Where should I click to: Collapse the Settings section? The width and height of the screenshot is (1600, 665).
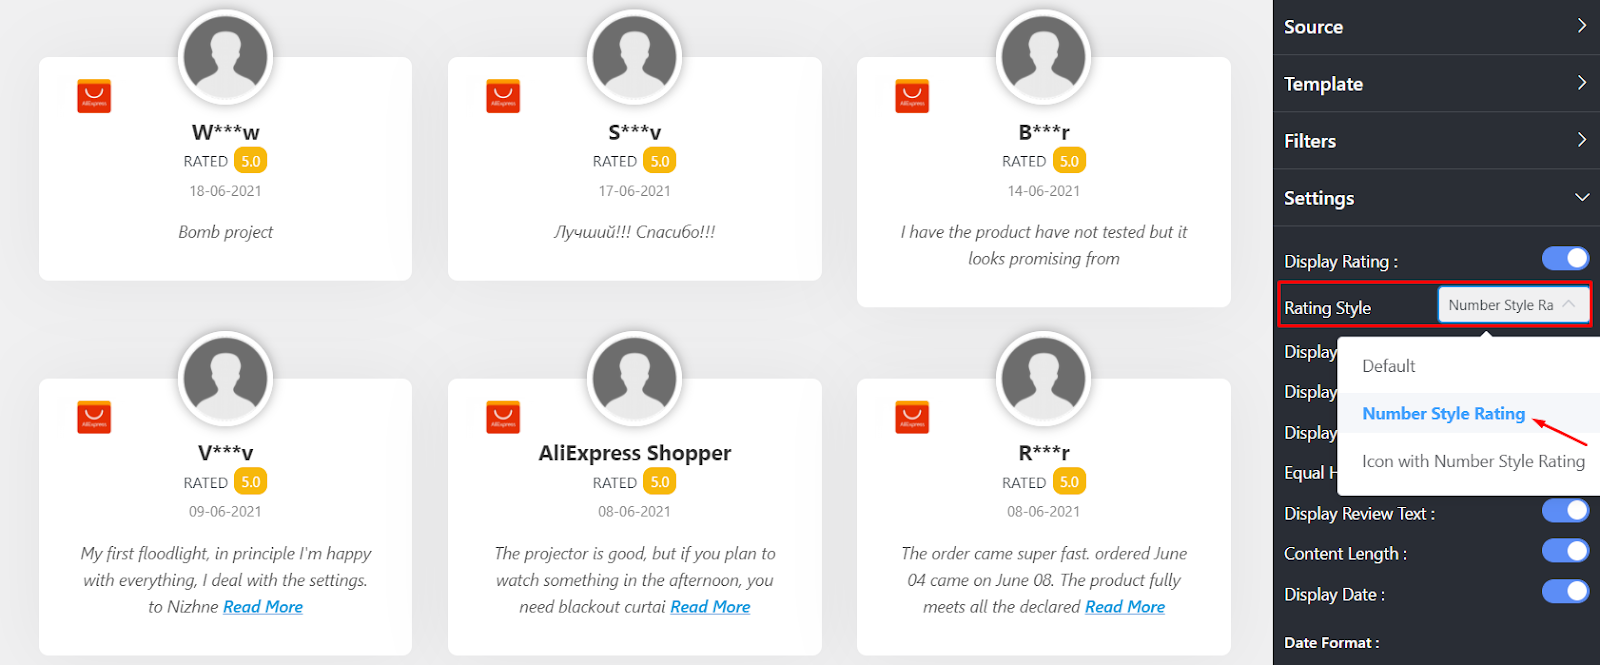point(1436,198)
